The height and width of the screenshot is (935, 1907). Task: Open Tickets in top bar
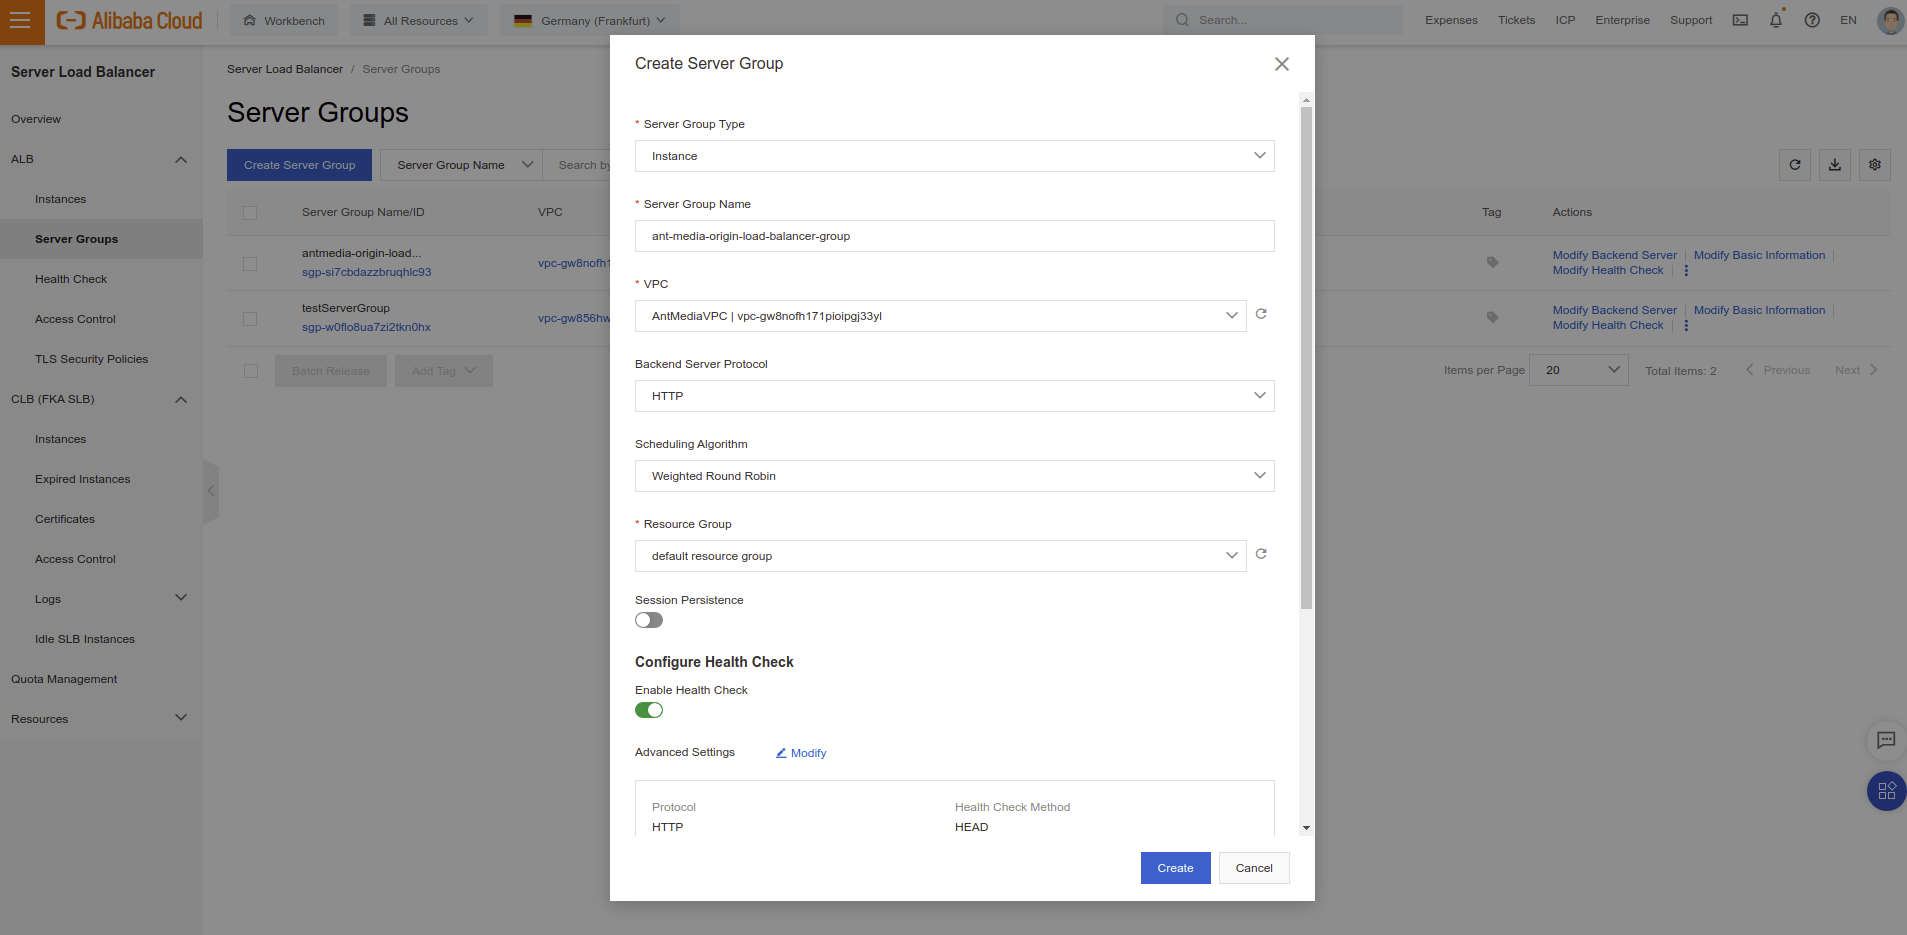1516,20
